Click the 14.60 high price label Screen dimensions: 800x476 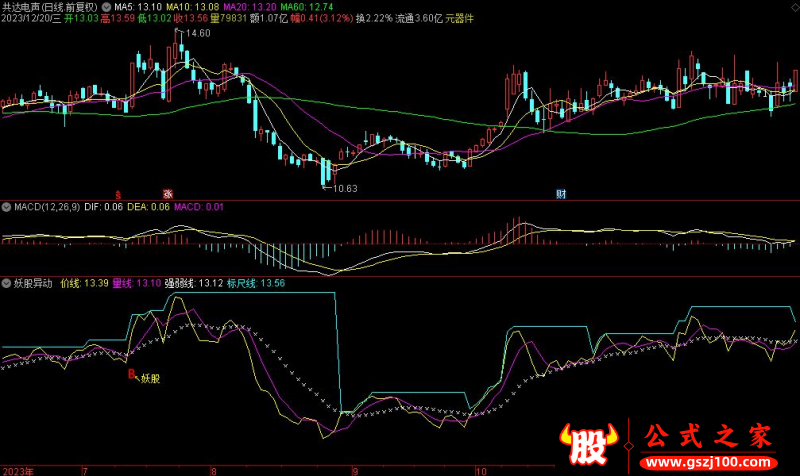(198, 34)
